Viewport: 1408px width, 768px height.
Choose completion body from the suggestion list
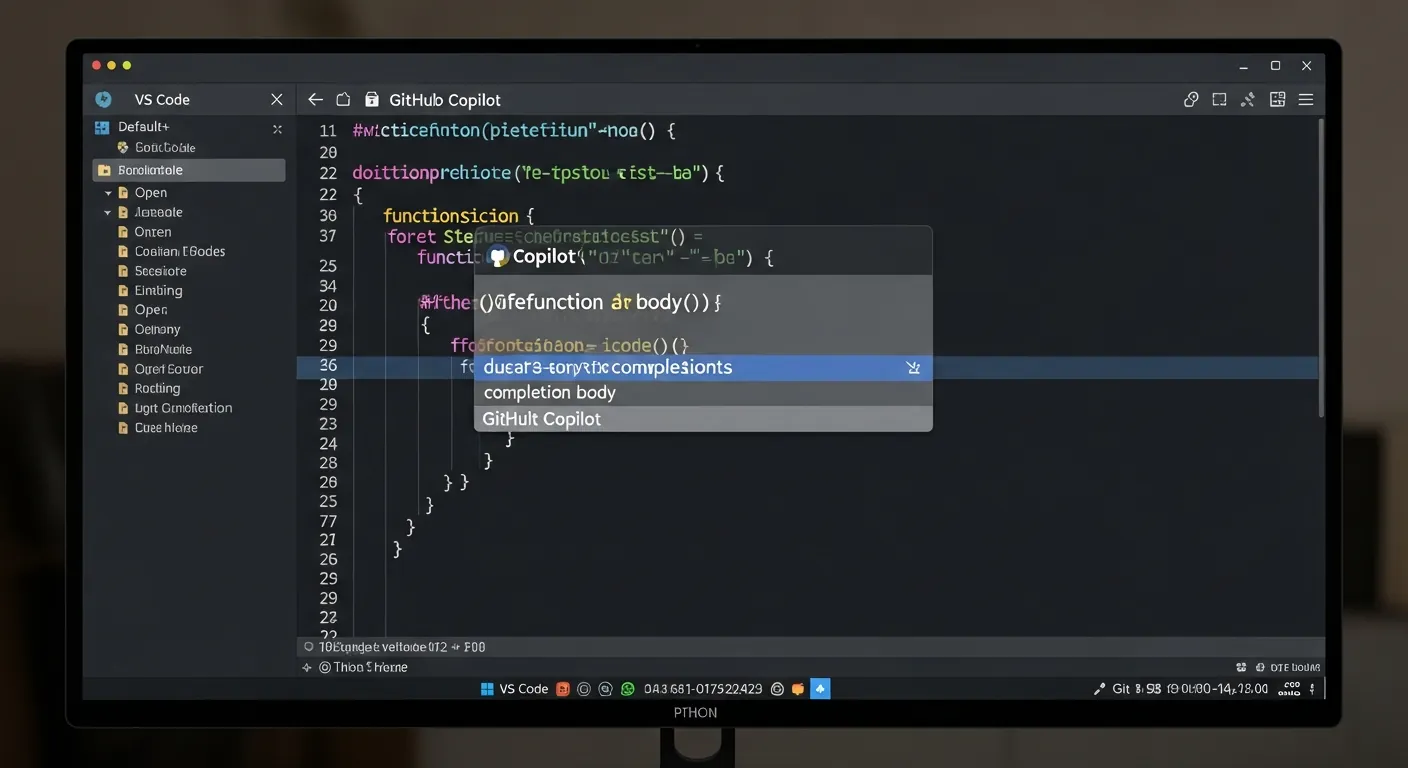tap(548, 392)
